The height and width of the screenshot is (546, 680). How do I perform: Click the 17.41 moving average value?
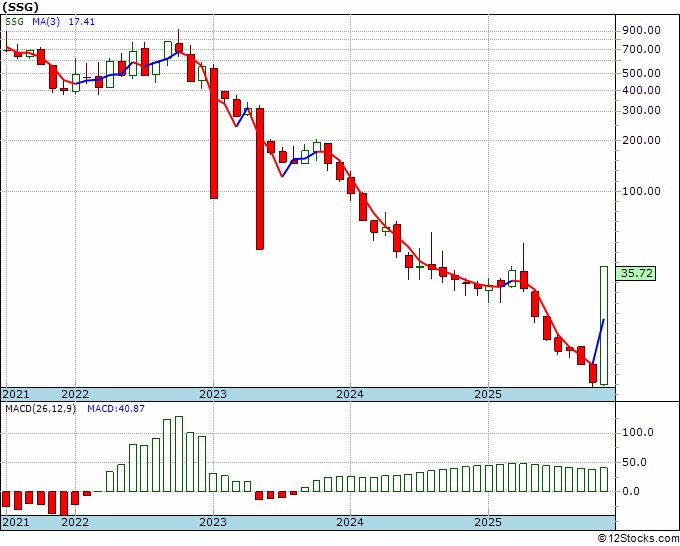[82, 22]
